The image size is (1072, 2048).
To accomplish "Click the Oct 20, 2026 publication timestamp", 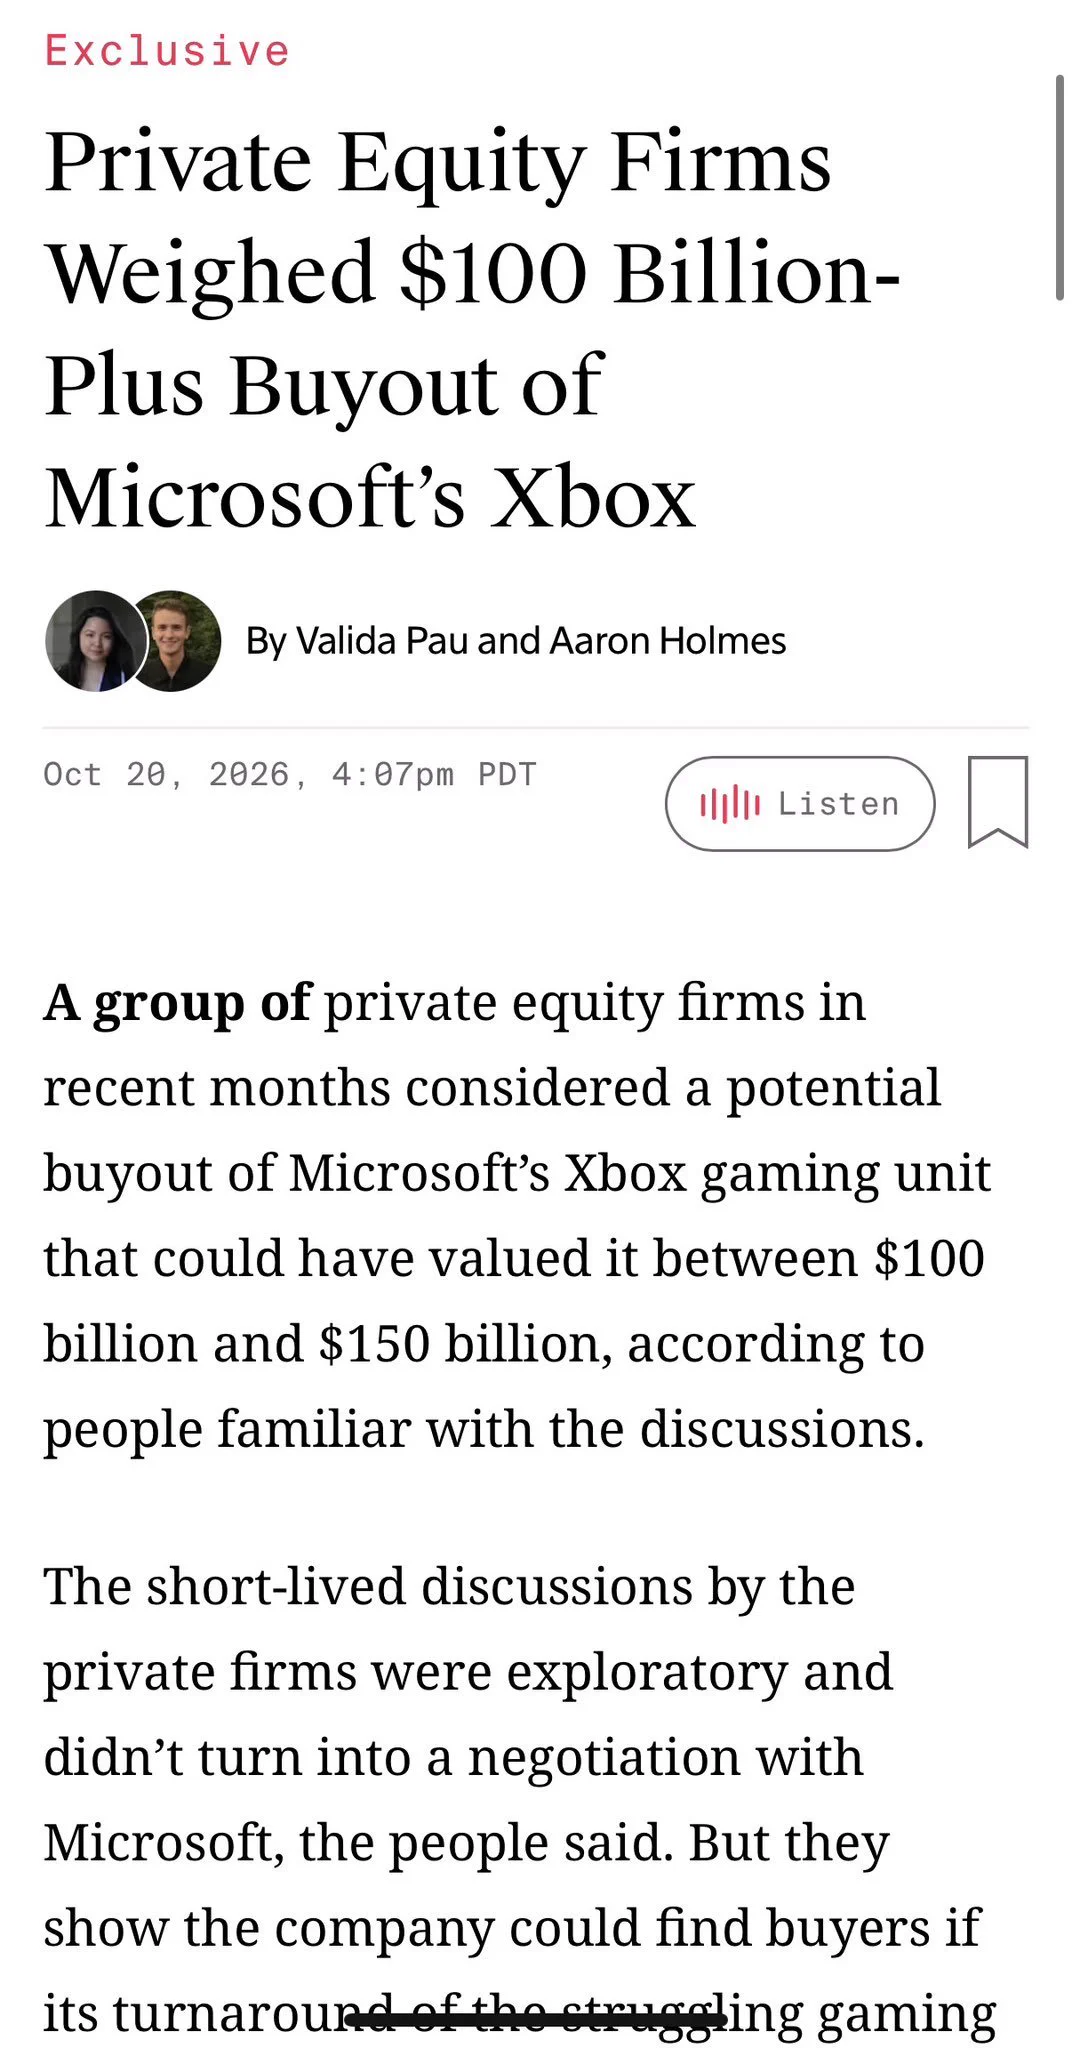I will pyautogui.click(x=290, y=775).
